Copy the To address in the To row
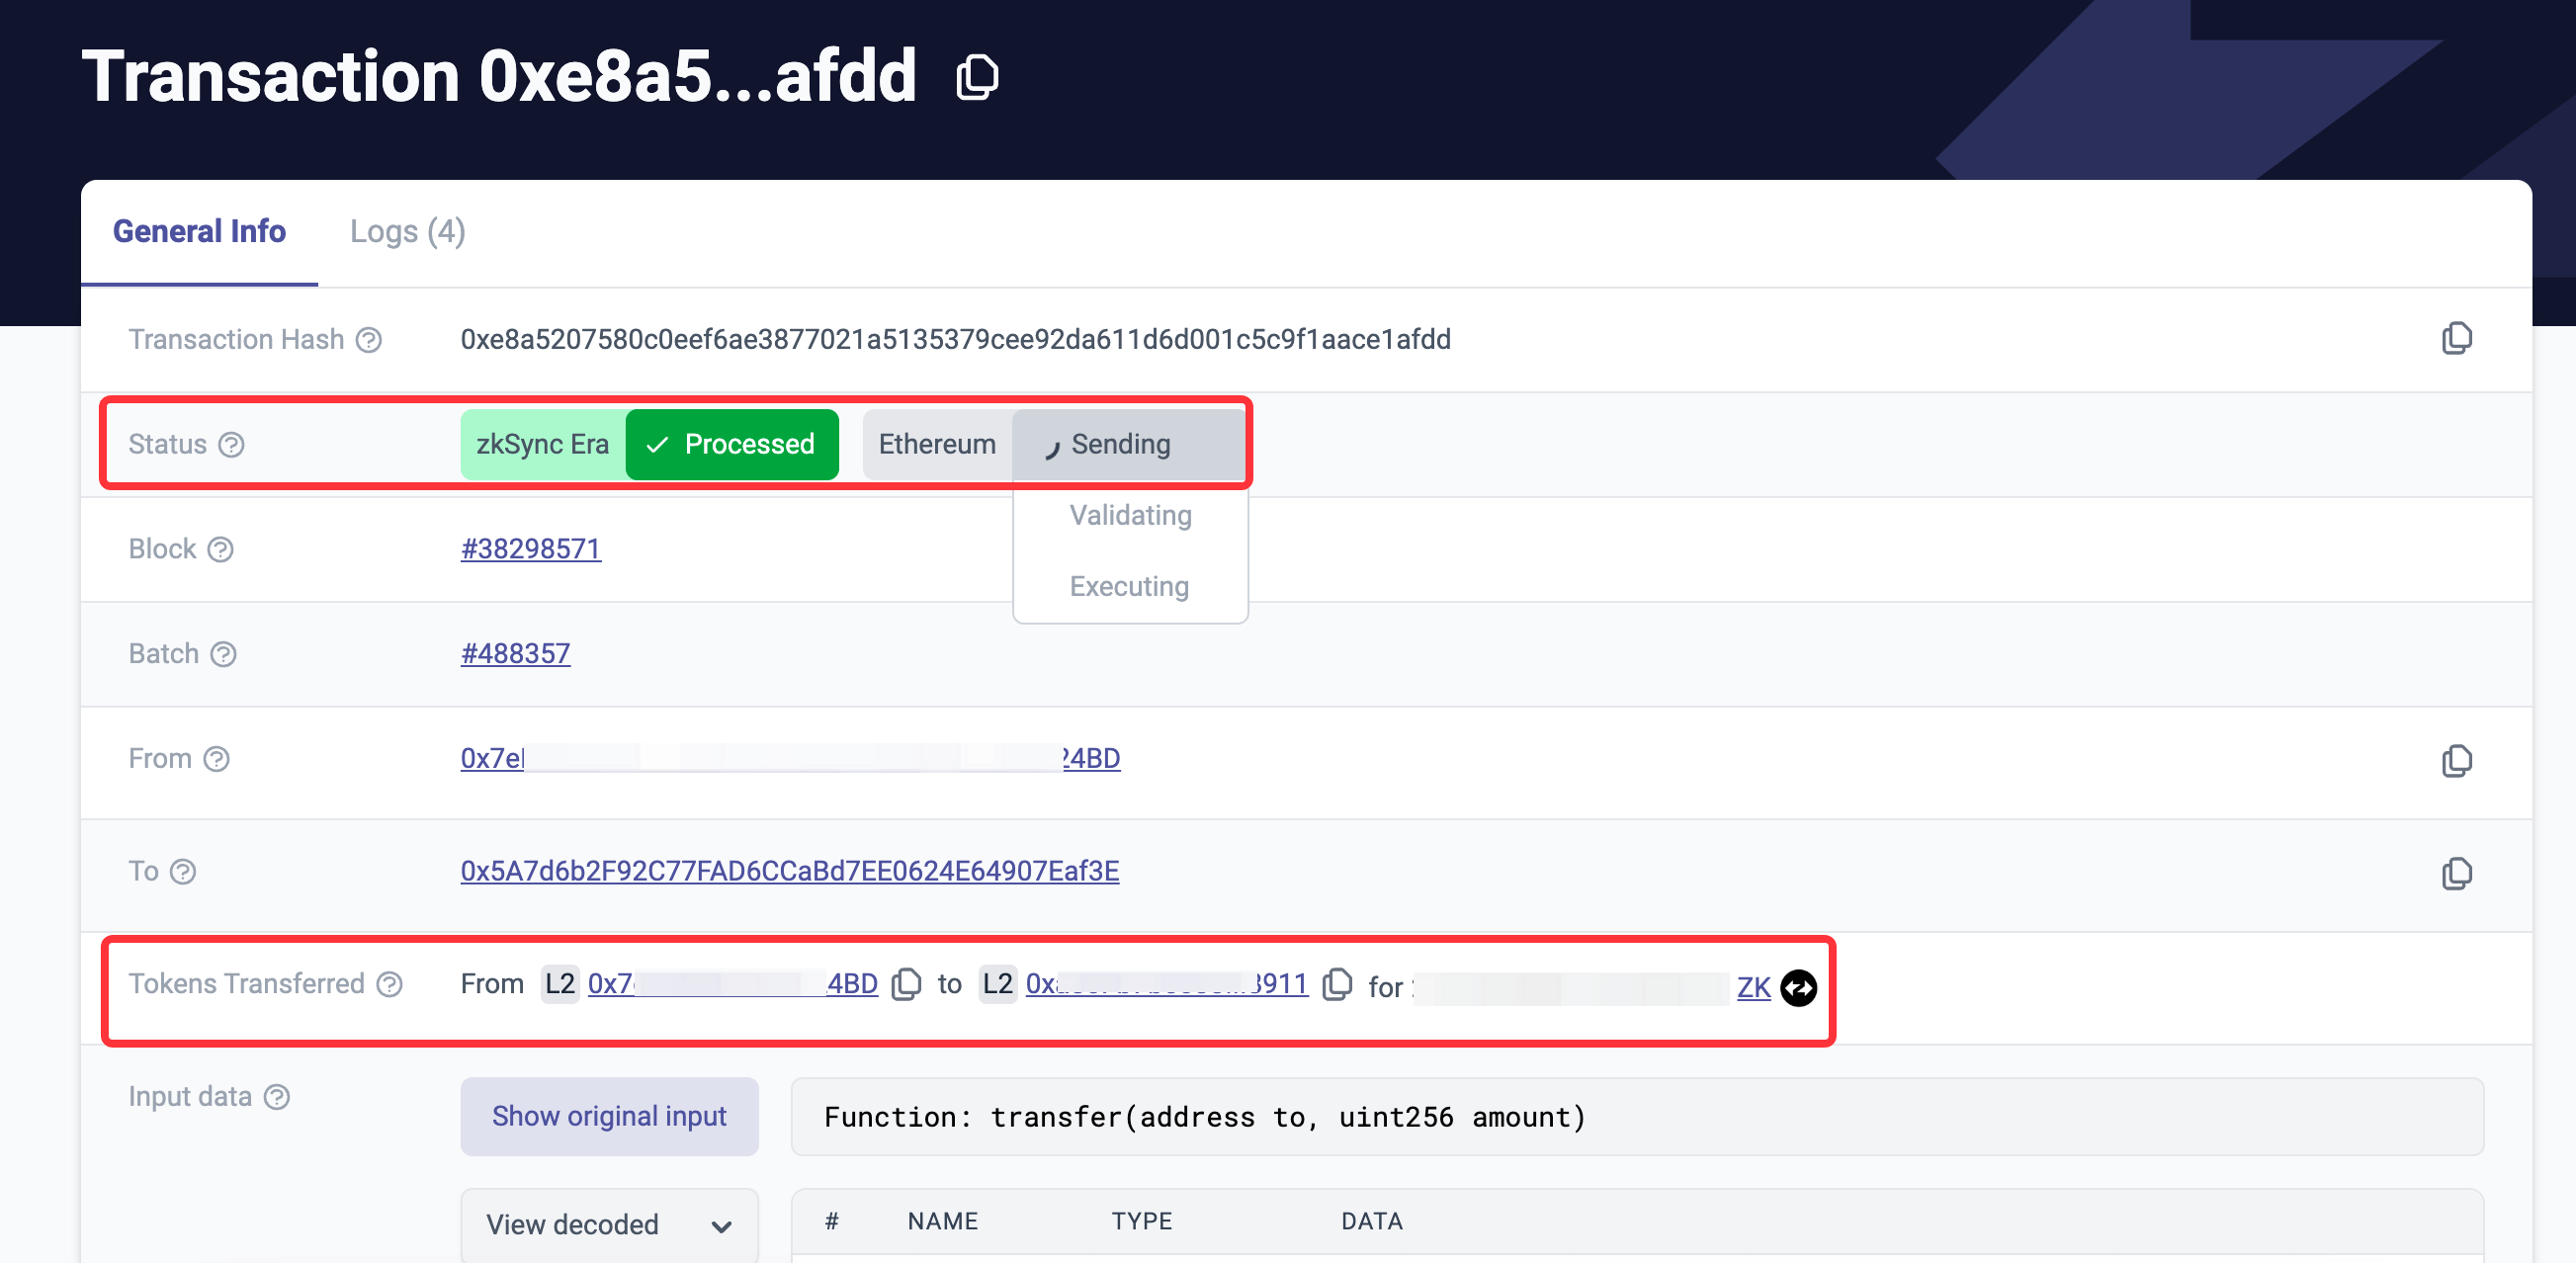Screen dimensions: 2576x1263 point(2456,874)
